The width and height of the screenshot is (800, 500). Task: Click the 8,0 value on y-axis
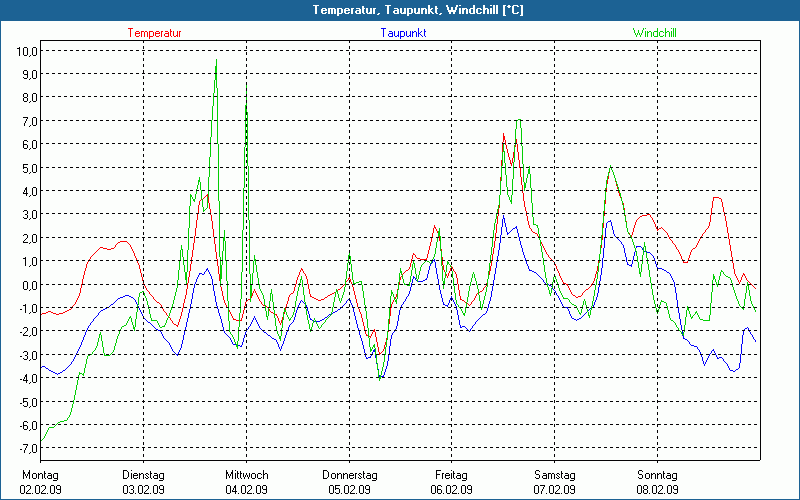(x=30, y=97)
